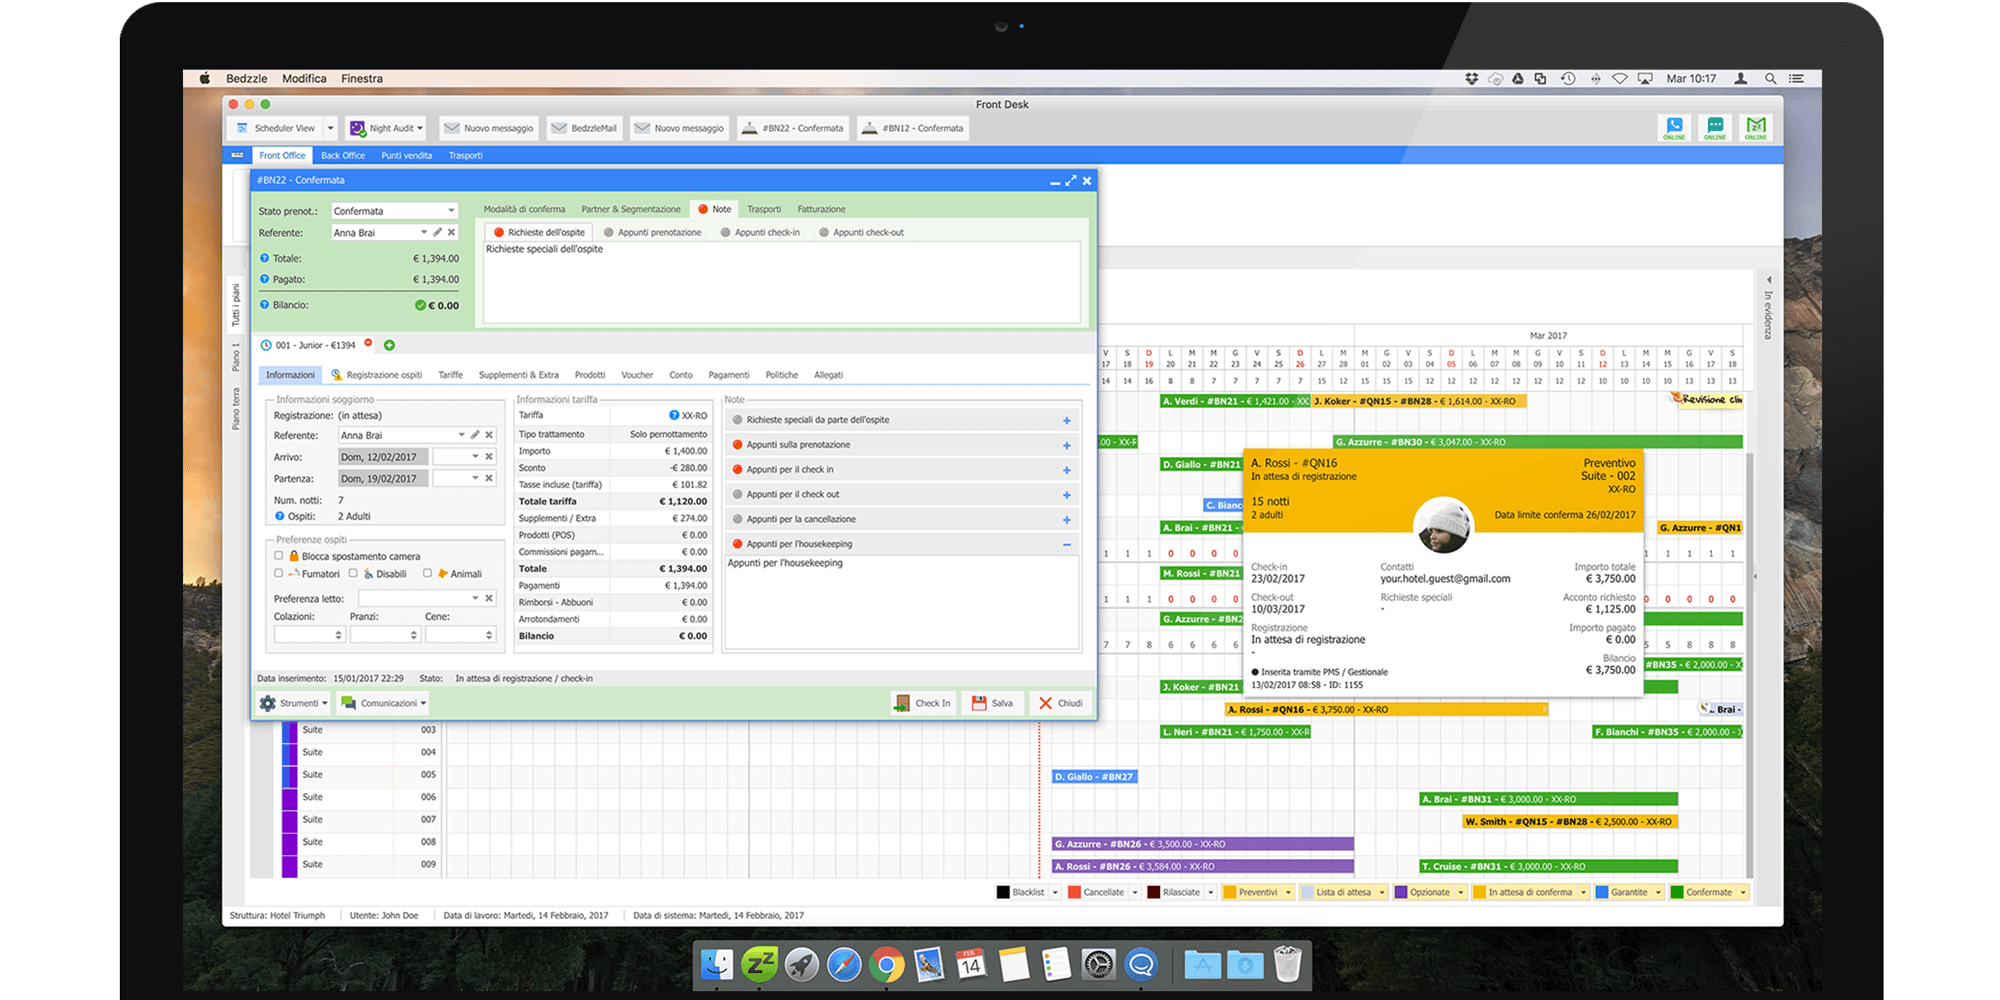Click the chat ONLINE status icon
The image size is (2000, 1000).
[x=1715, y=127]
